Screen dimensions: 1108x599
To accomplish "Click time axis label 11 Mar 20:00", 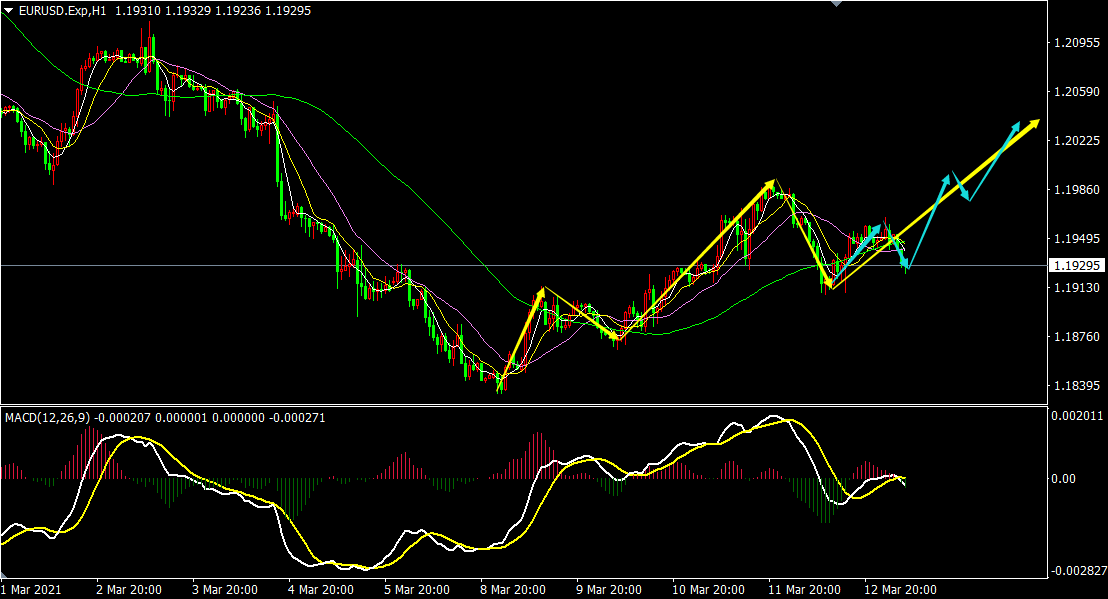I will (x=804, y=590).
